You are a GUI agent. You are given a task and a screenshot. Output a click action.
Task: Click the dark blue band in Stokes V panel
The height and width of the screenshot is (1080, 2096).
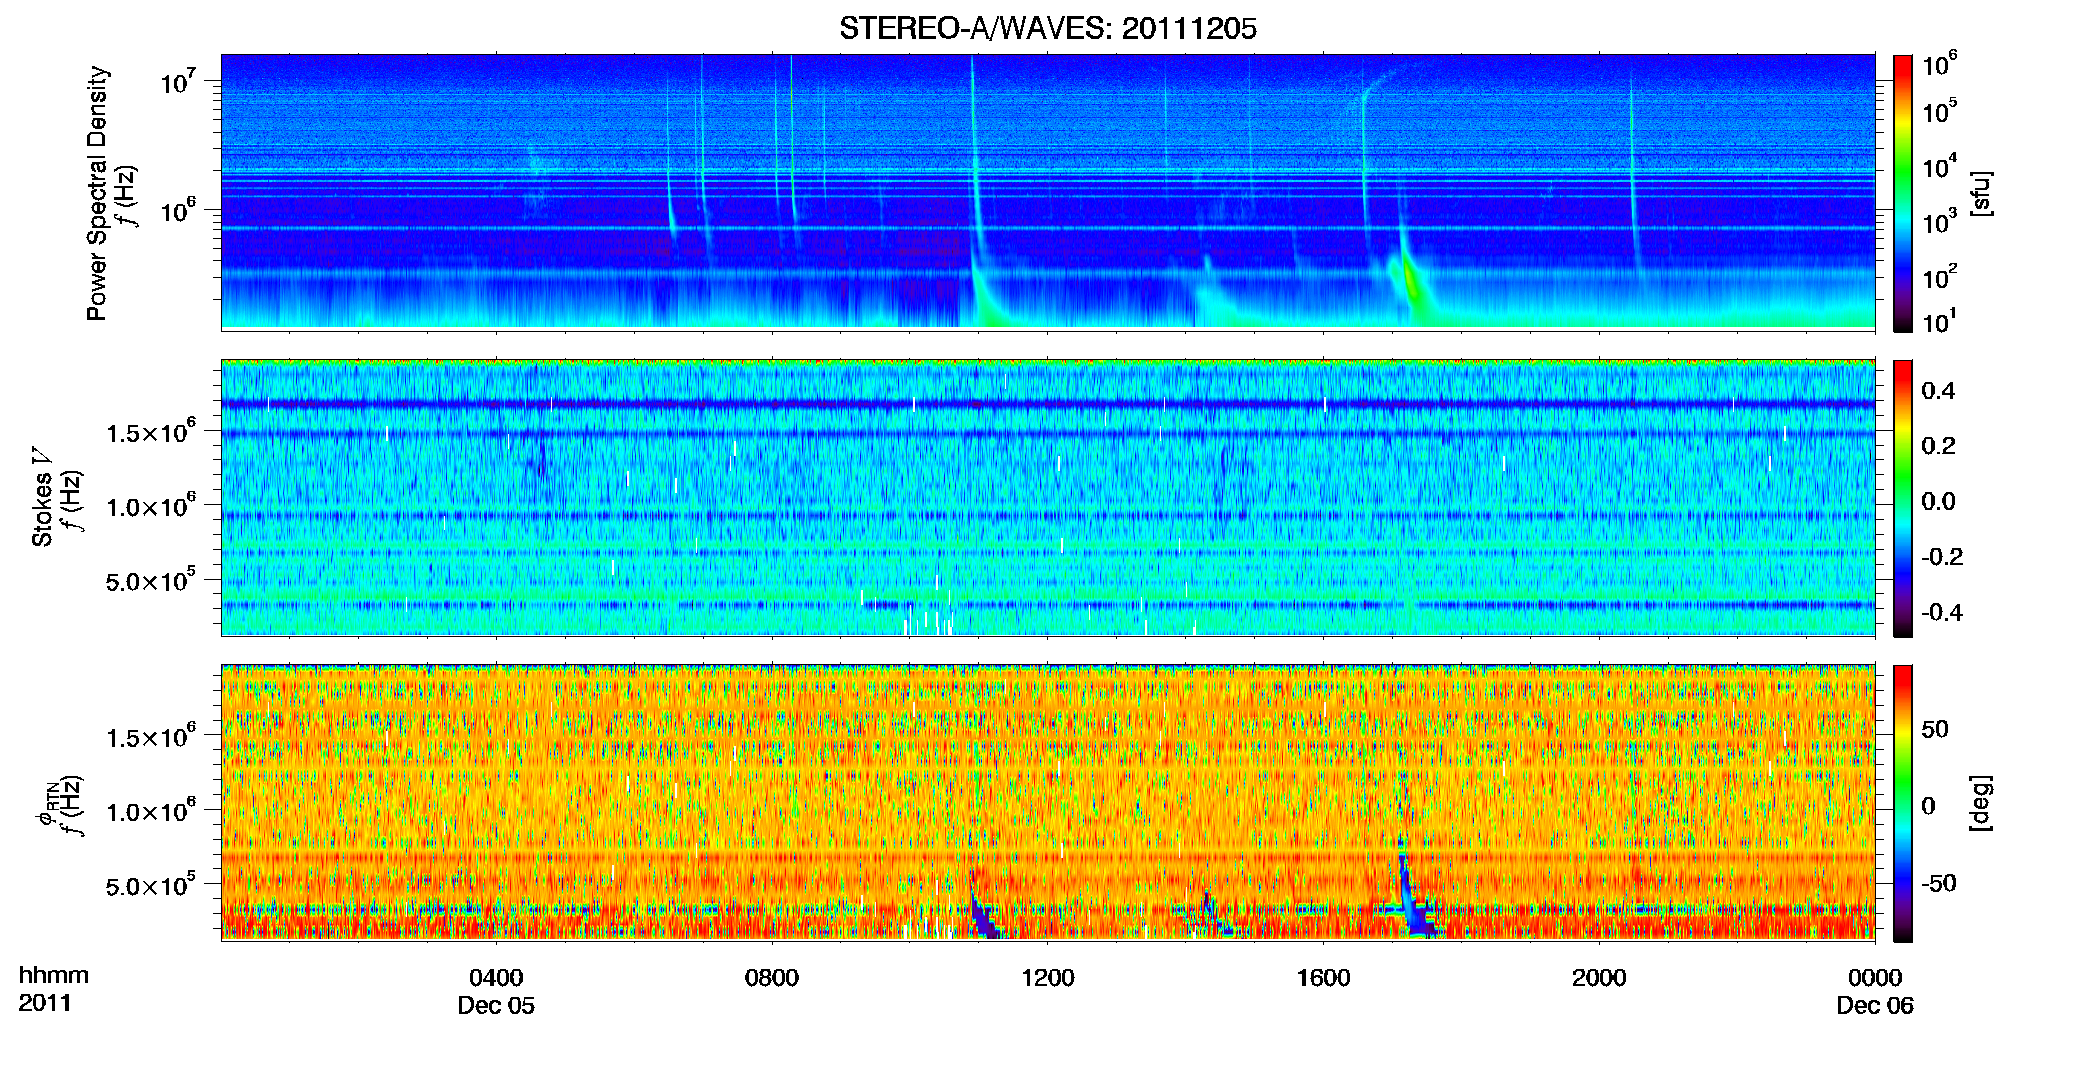(x=1047, y=404)
